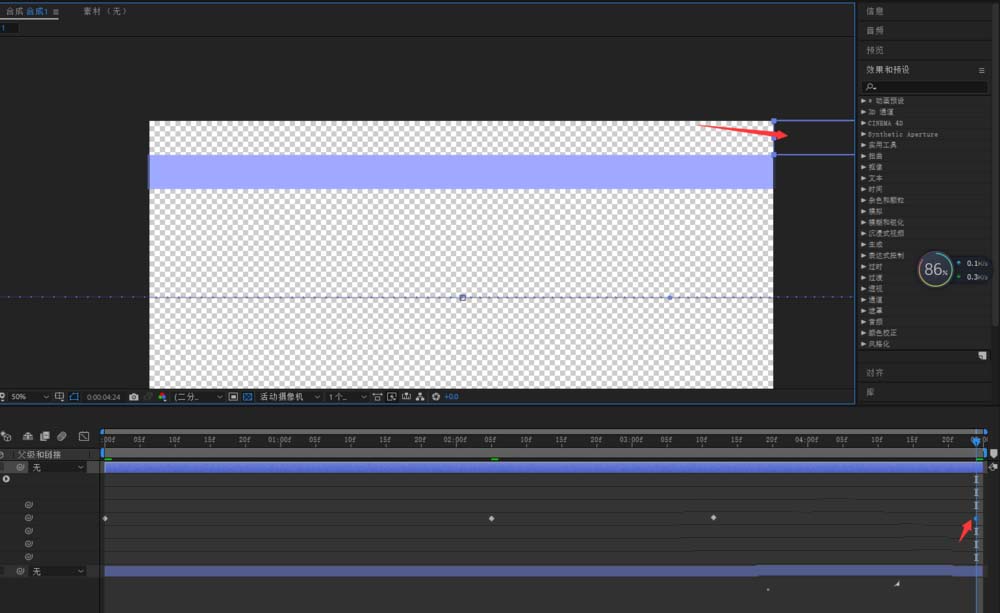
Task: Click the work area start handle
Action: [x=103, y=453]
